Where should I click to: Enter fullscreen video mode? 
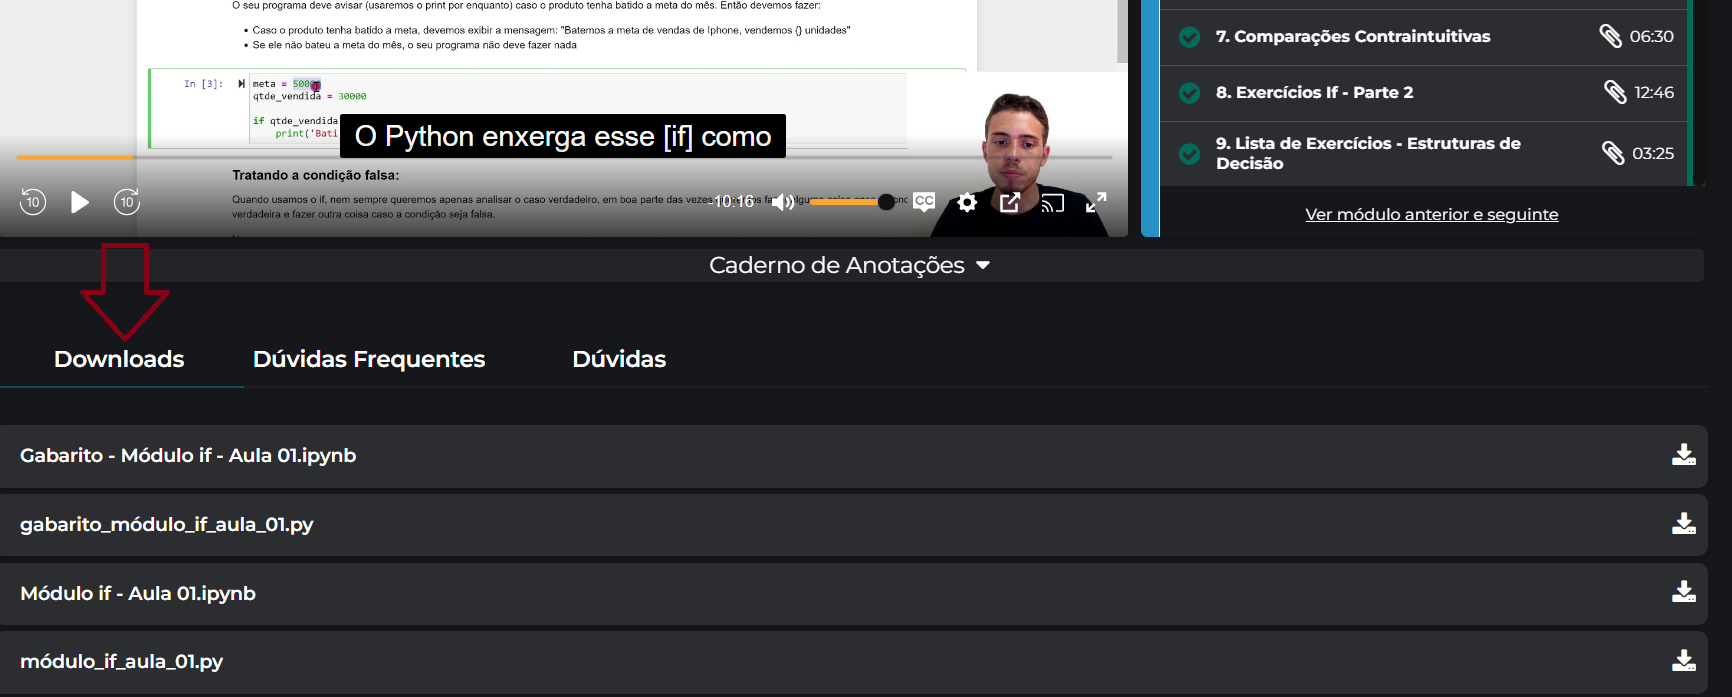(1096, 202)
